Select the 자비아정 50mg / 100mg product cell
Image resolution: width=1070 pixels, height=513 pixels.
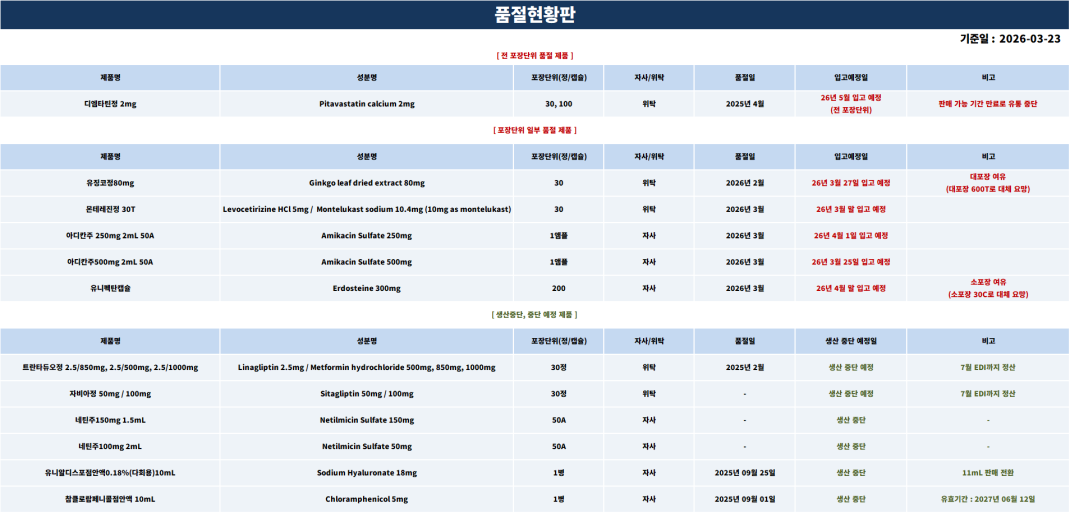[110, 394]
